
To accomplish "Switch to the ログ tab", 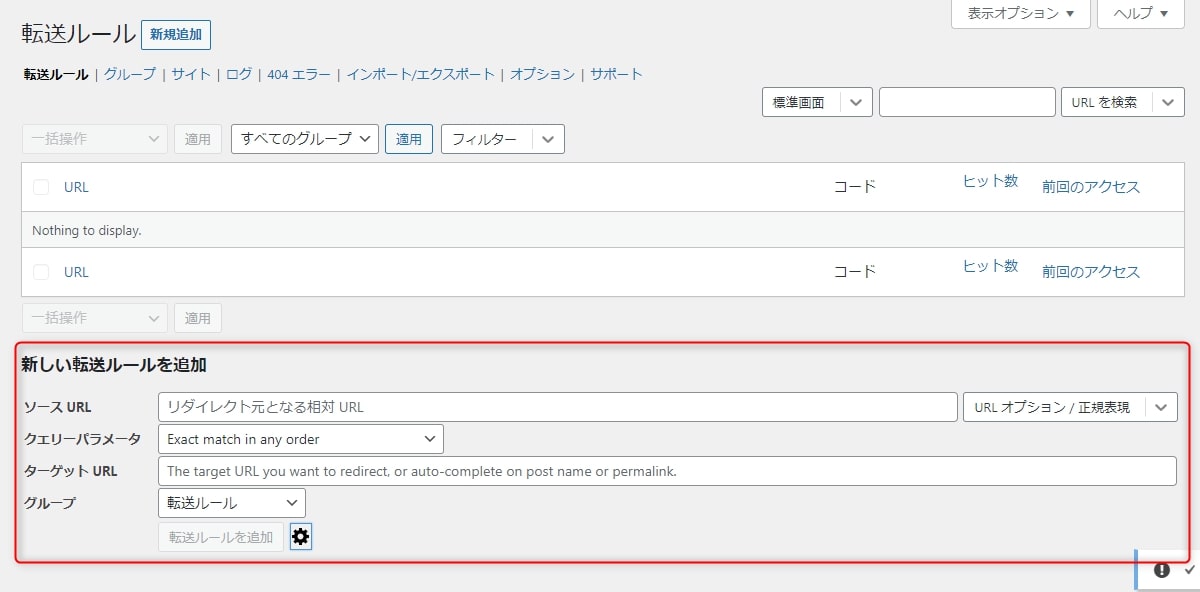I will (239, 74).
